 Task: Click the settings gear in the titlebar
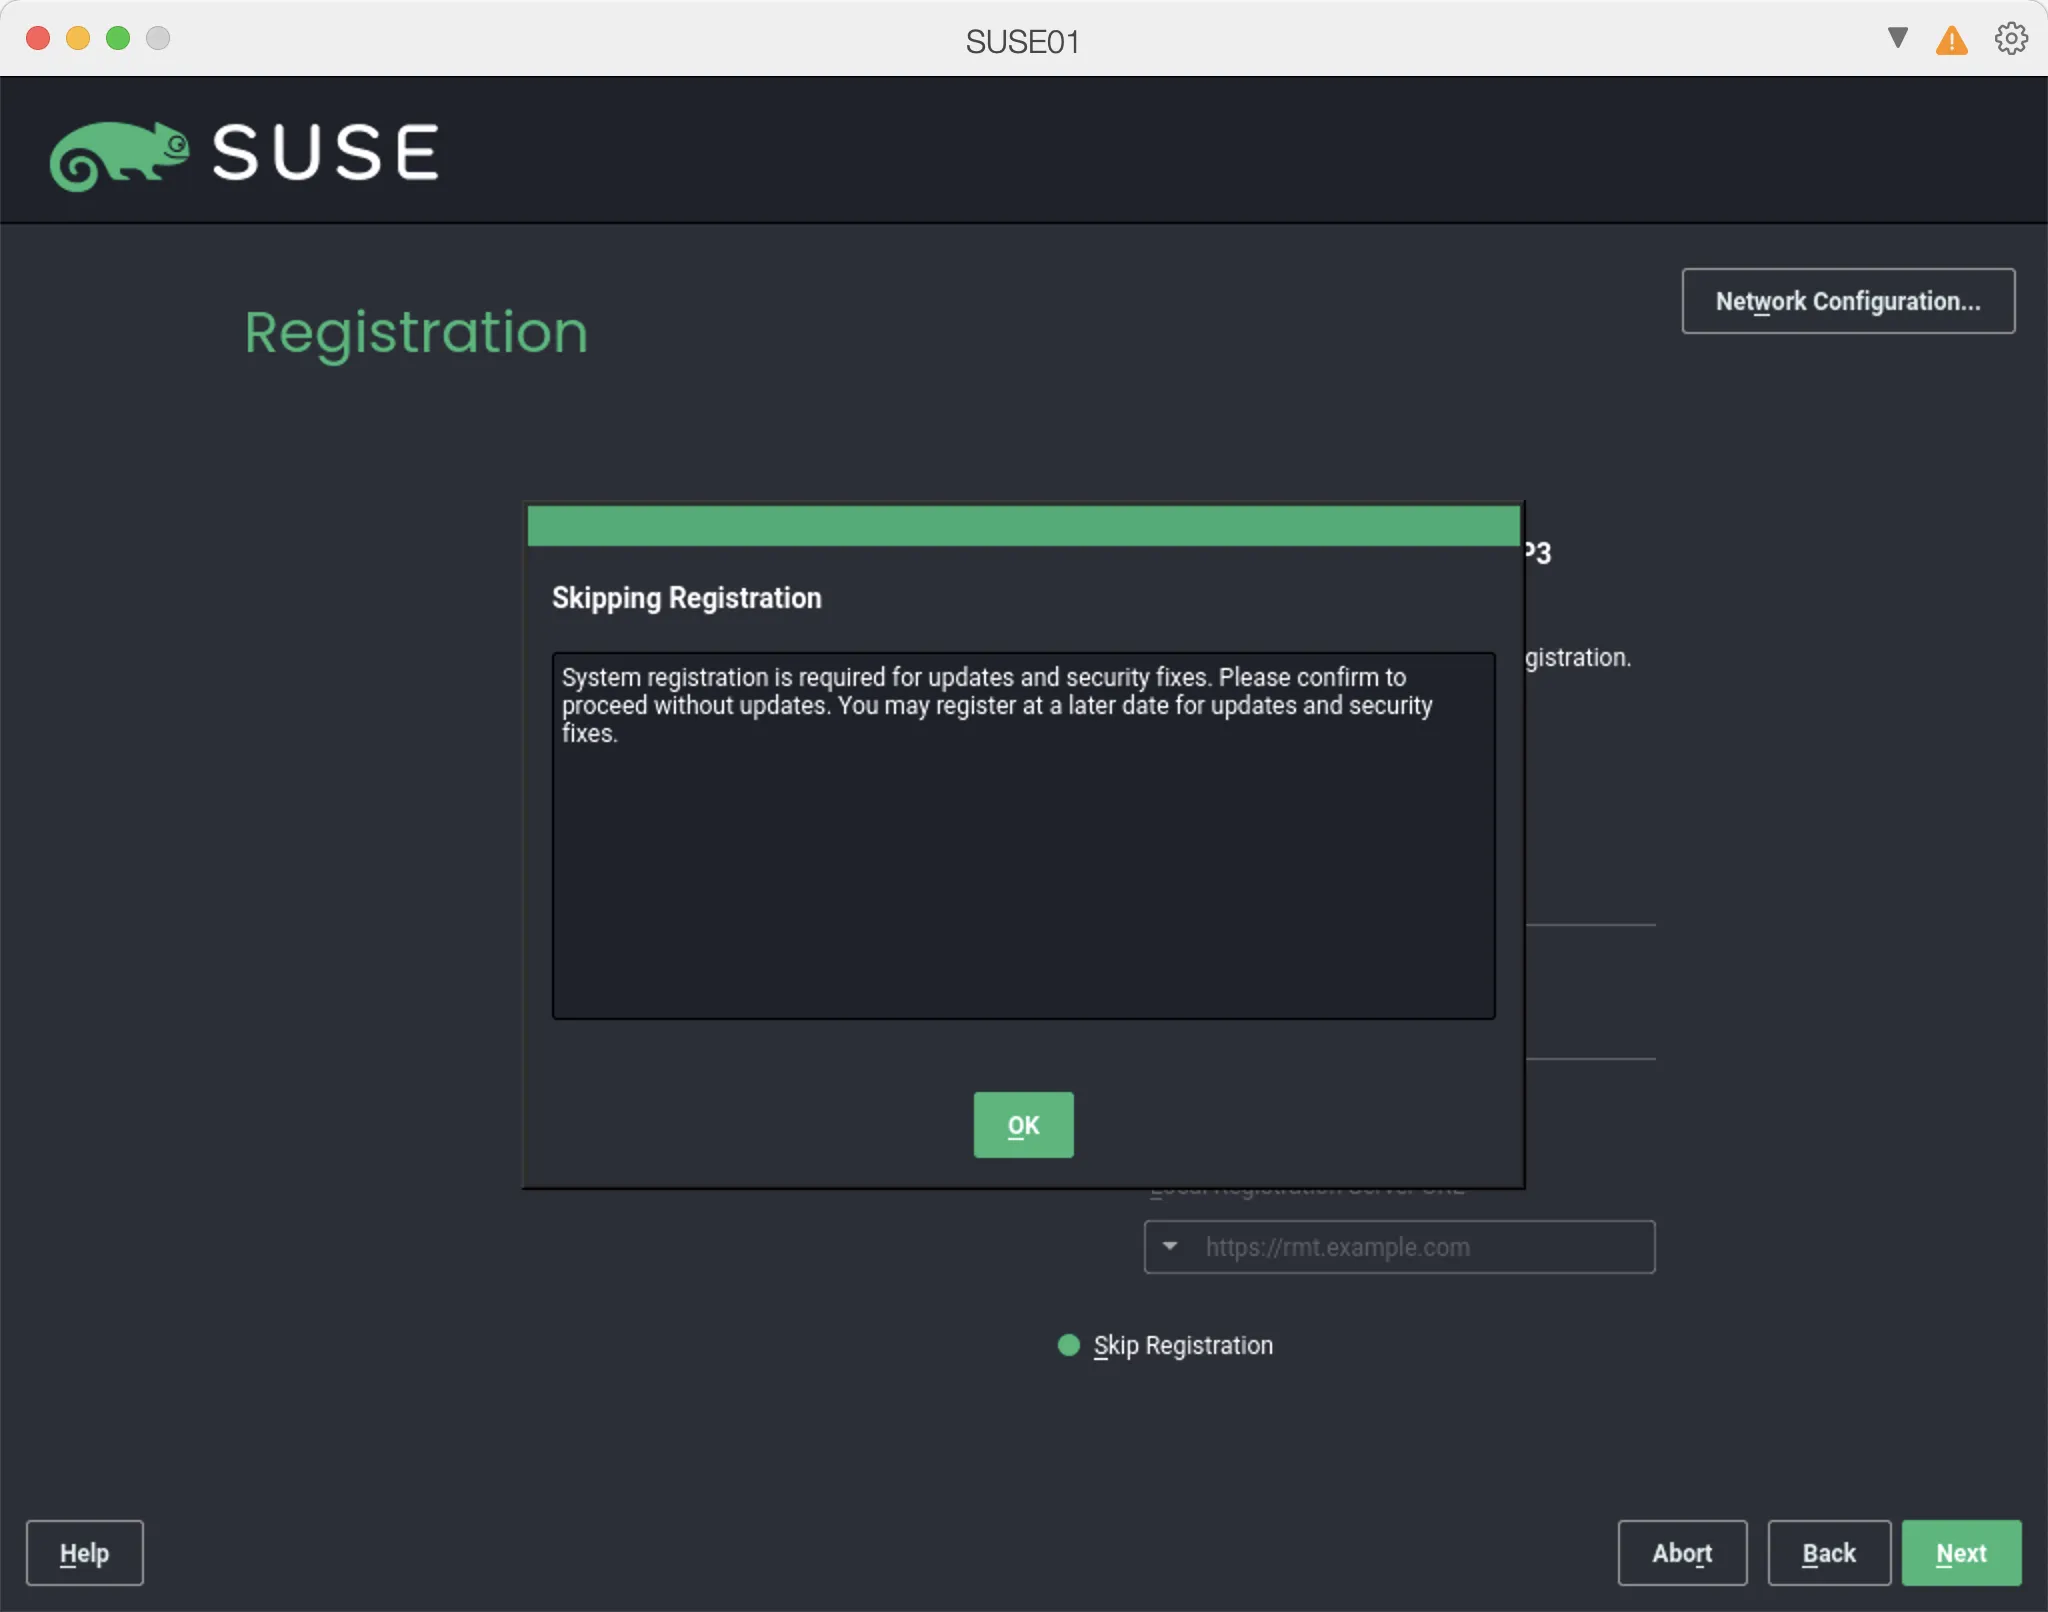2010,38
